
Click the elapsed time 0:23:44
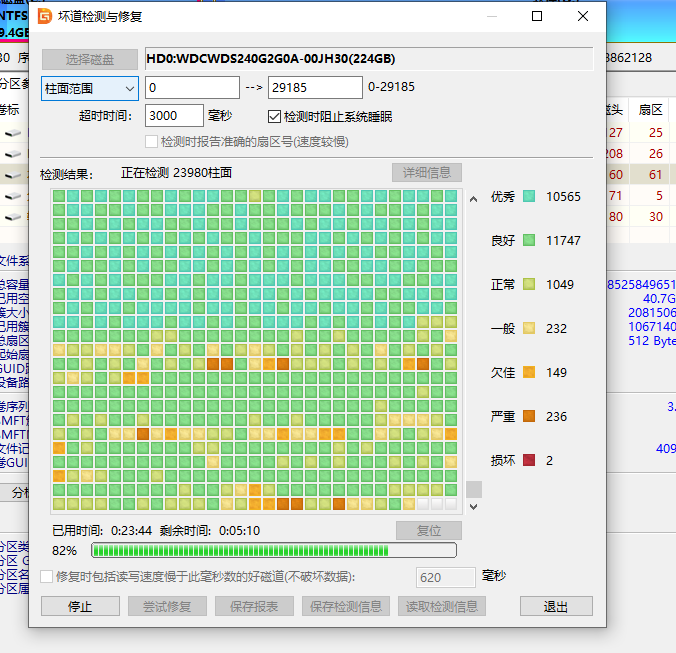click(x=131, y=530)
